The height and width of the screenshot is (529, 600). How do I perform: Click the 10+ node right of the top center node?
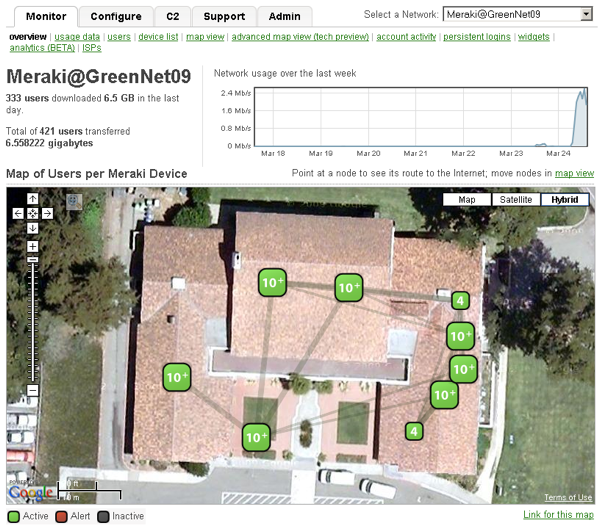[349, 287]
